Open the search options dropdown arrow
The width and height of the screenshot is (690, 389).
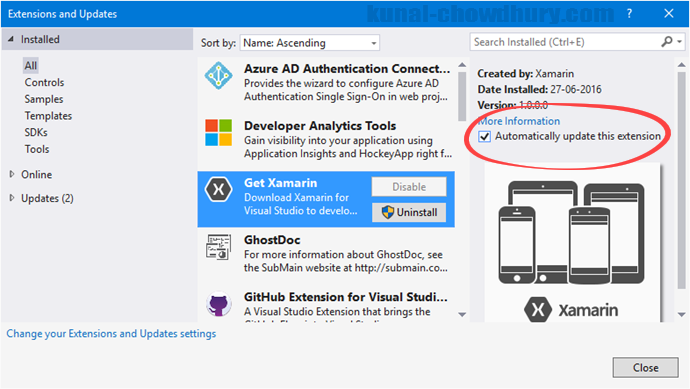[x=680, y=42]
